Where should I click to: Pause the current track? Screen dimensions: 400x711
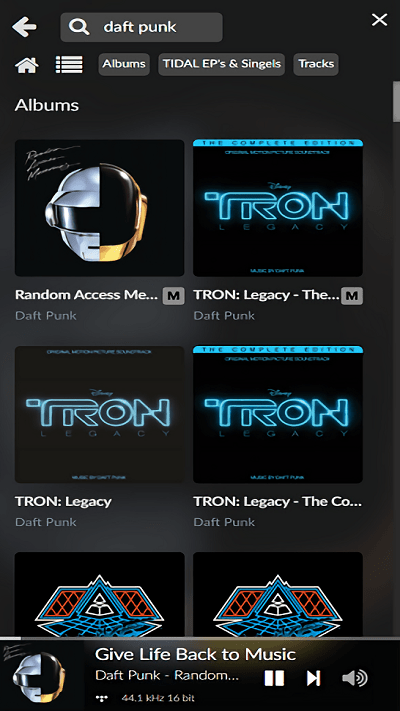(x=274, y=678)
